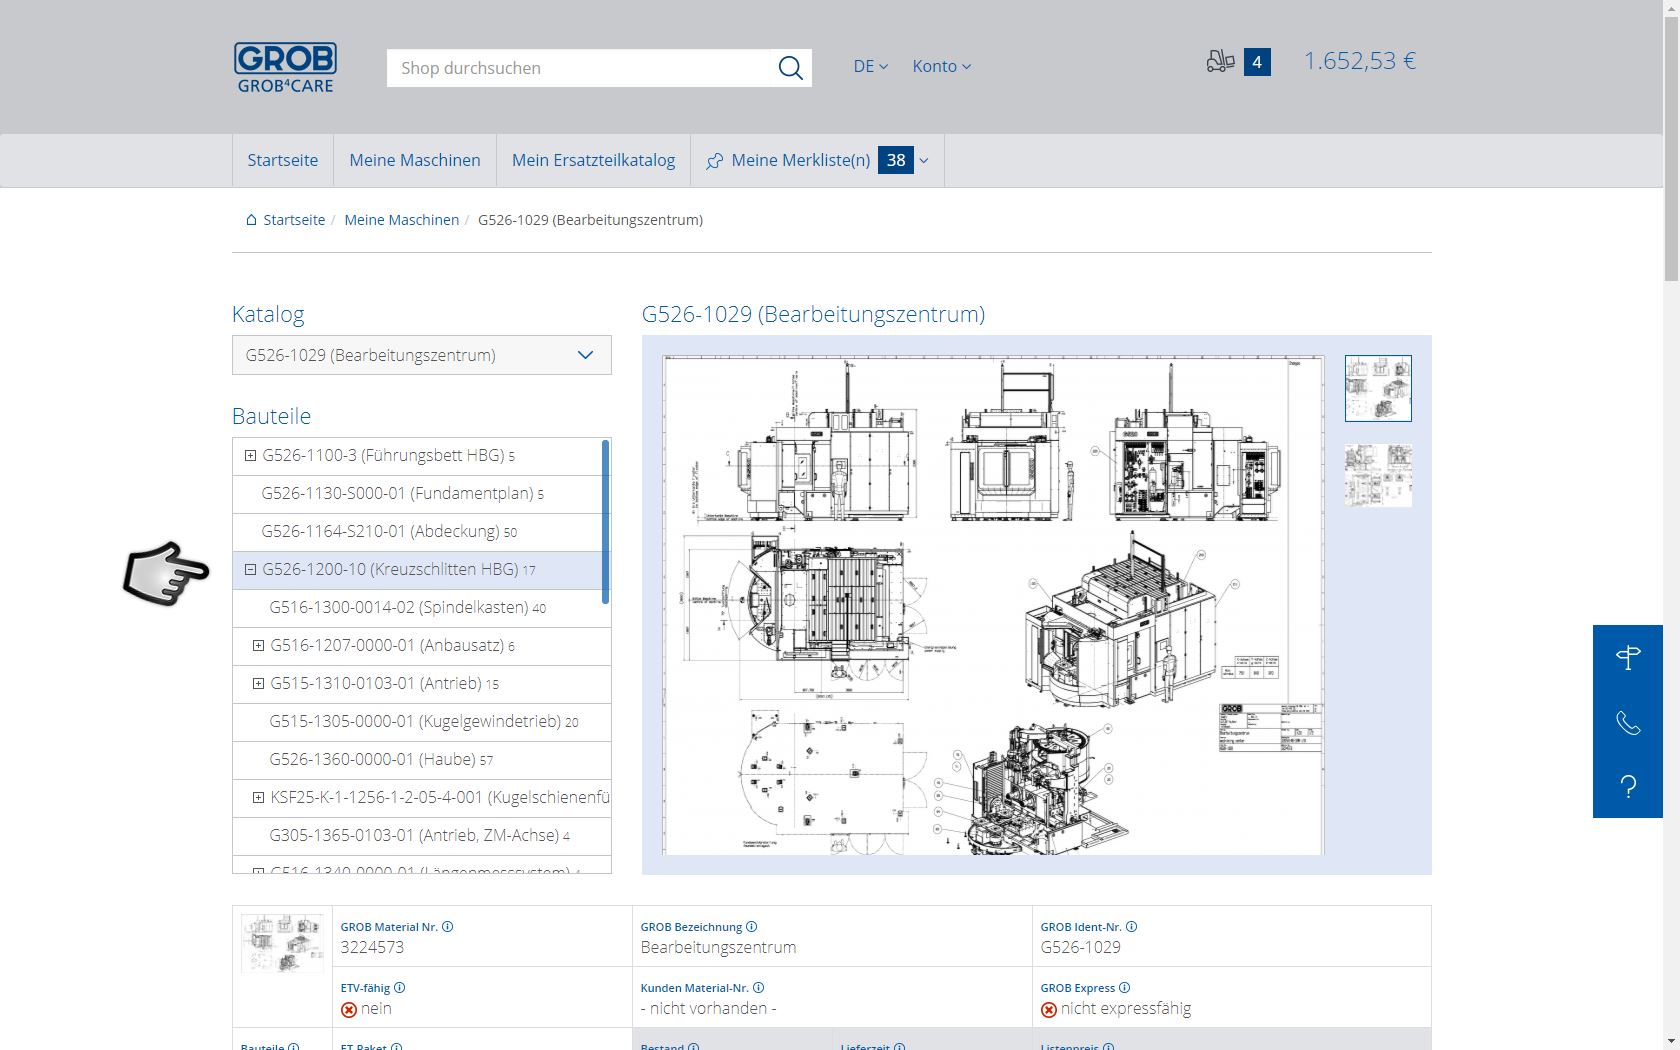Click the GROB4CARE logo
1680x1050 pixels.
pos(285,67)
